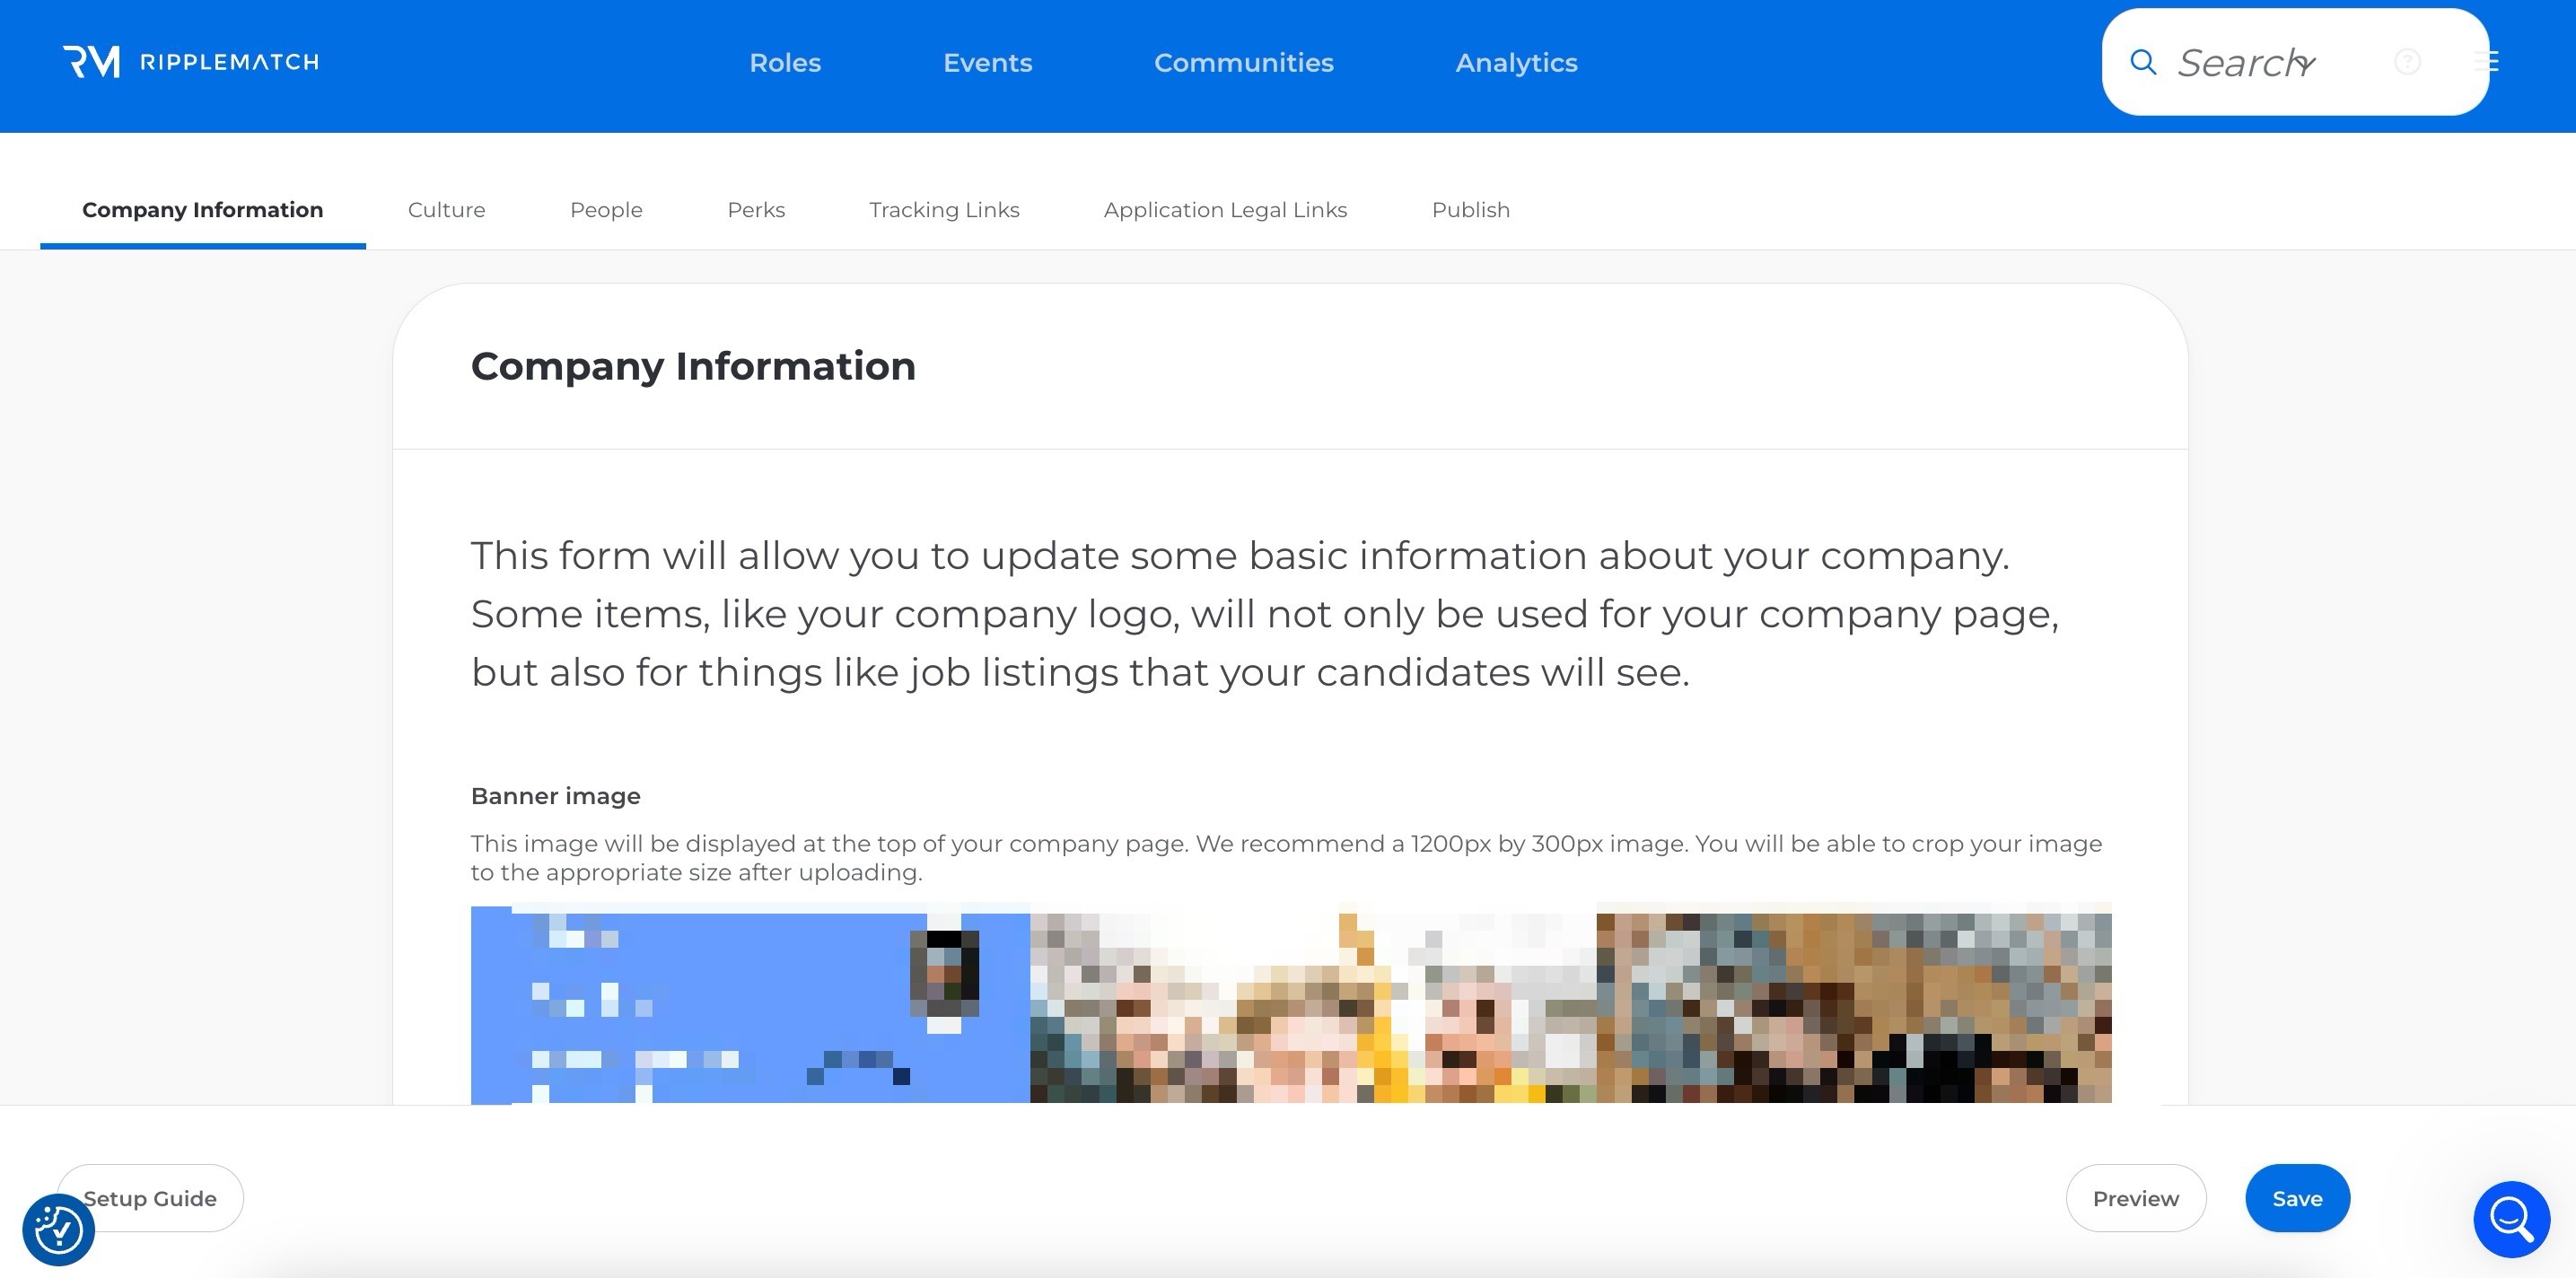2576x1278 pixels.
Task: Open the help question mark icon
Action: (x=2407, y=62)
